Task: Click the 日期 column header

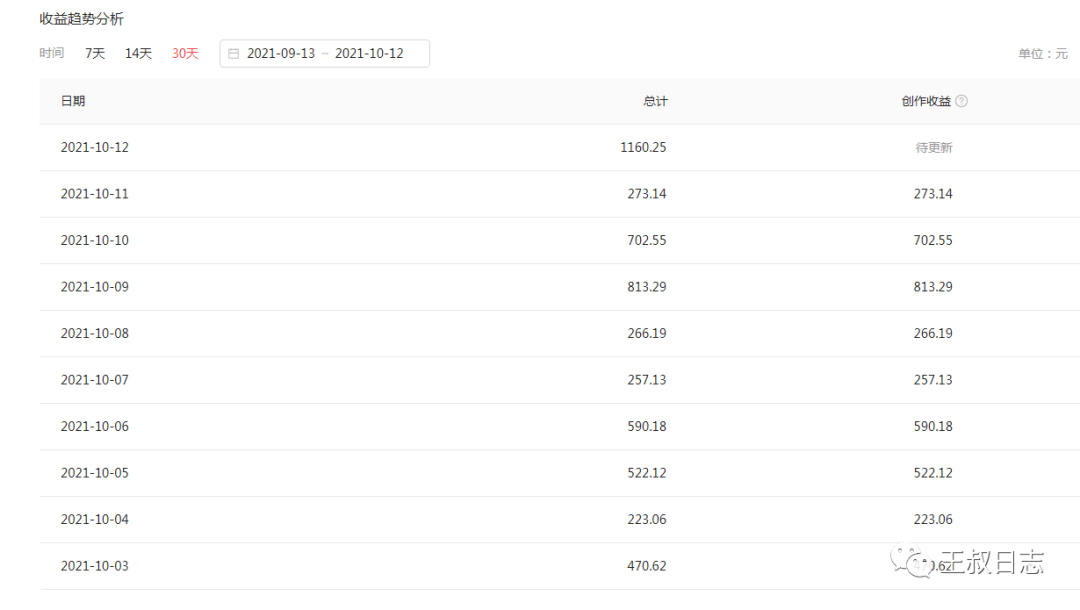Action: 73,101
